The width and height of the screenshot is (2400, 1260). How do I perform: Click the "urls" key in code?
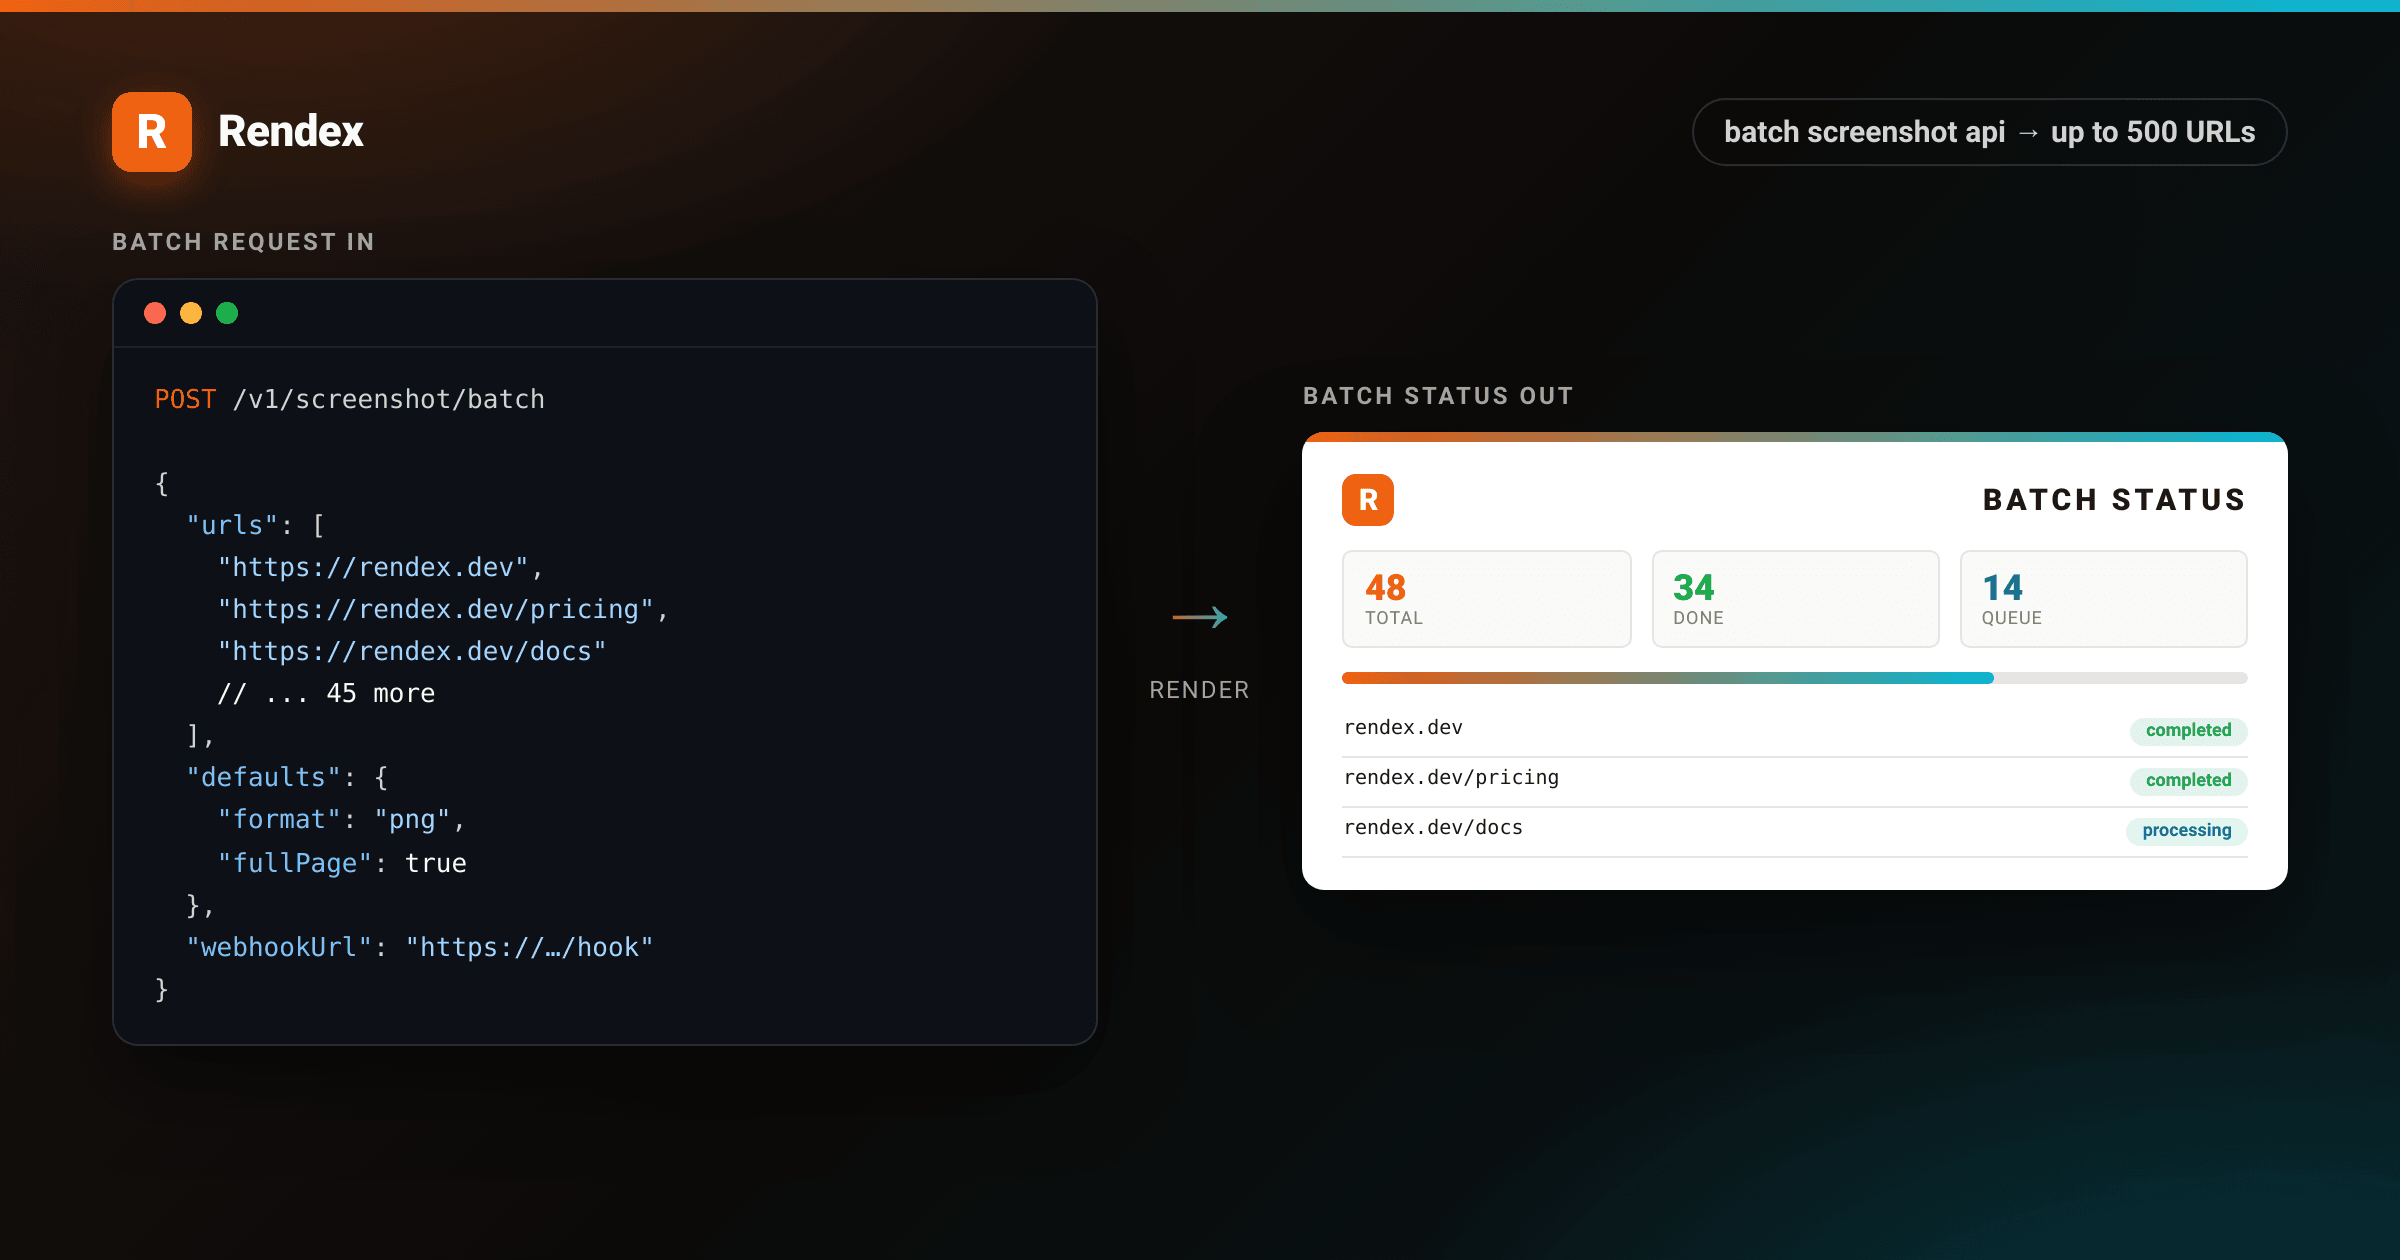coord(232,525)
